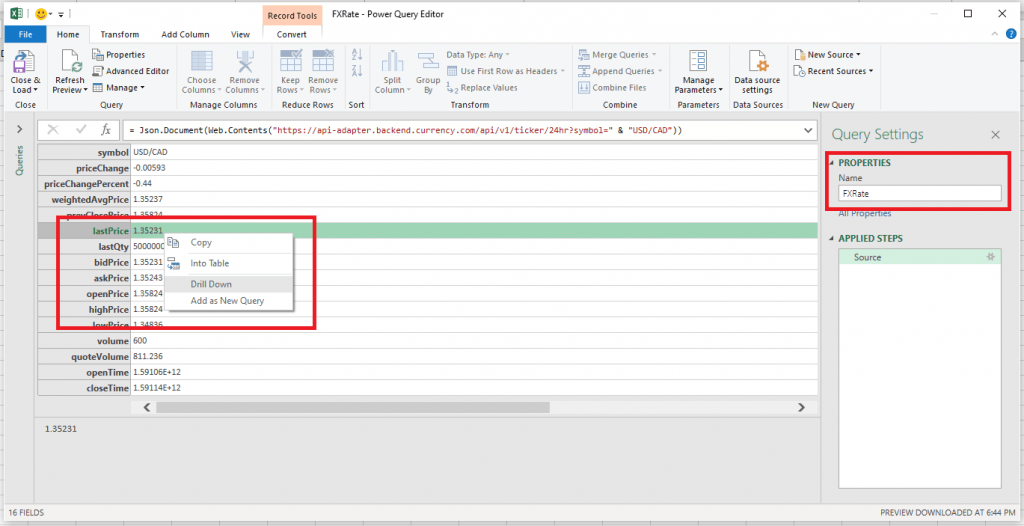
Task: Switch to the View tab
Action: click(240, 35)
